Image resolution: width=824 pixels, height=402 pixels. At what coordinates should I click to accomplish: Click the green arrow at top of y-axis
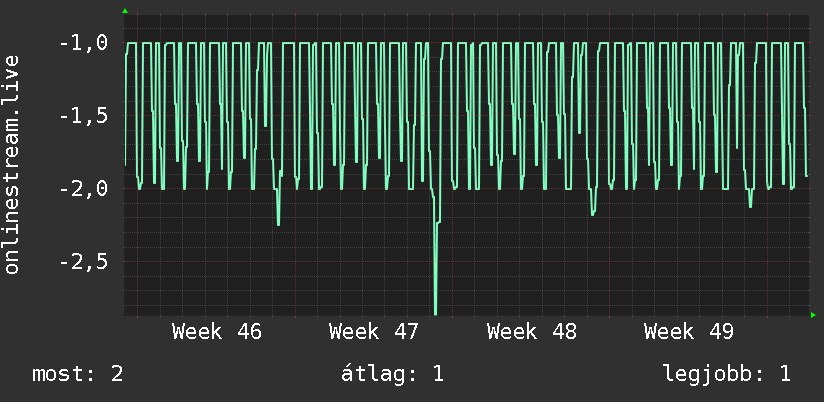[125, 11]
